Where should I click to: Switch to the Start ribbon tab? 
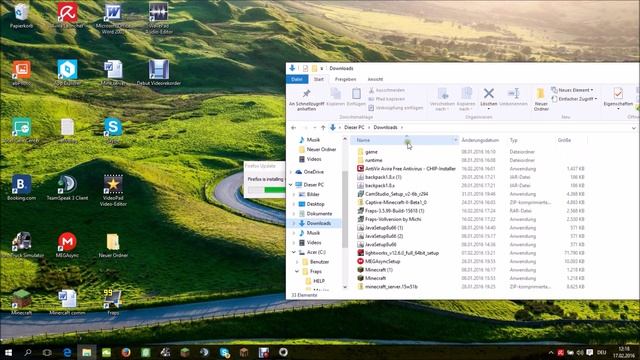tap(319, 79)
